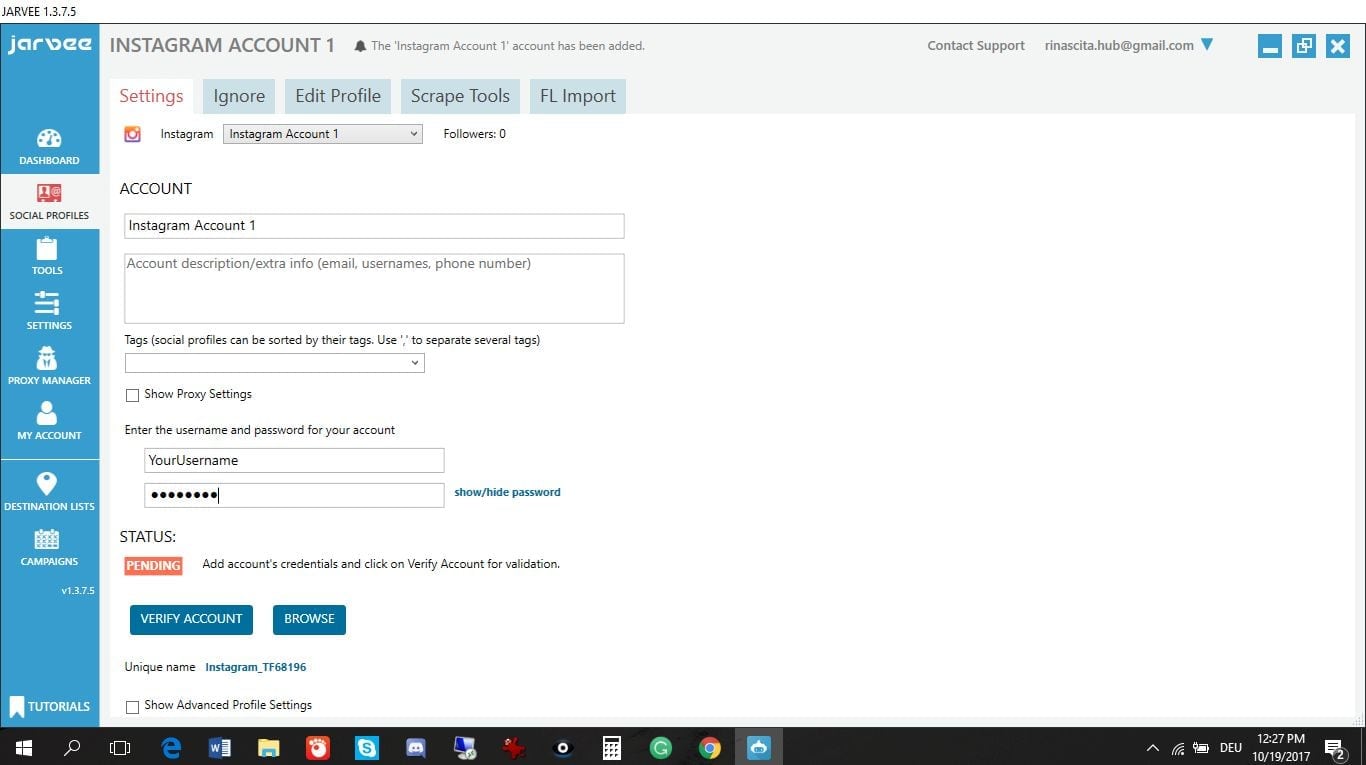
Task: Show hidden system tray icons
Action: [x=1152, y=748]
